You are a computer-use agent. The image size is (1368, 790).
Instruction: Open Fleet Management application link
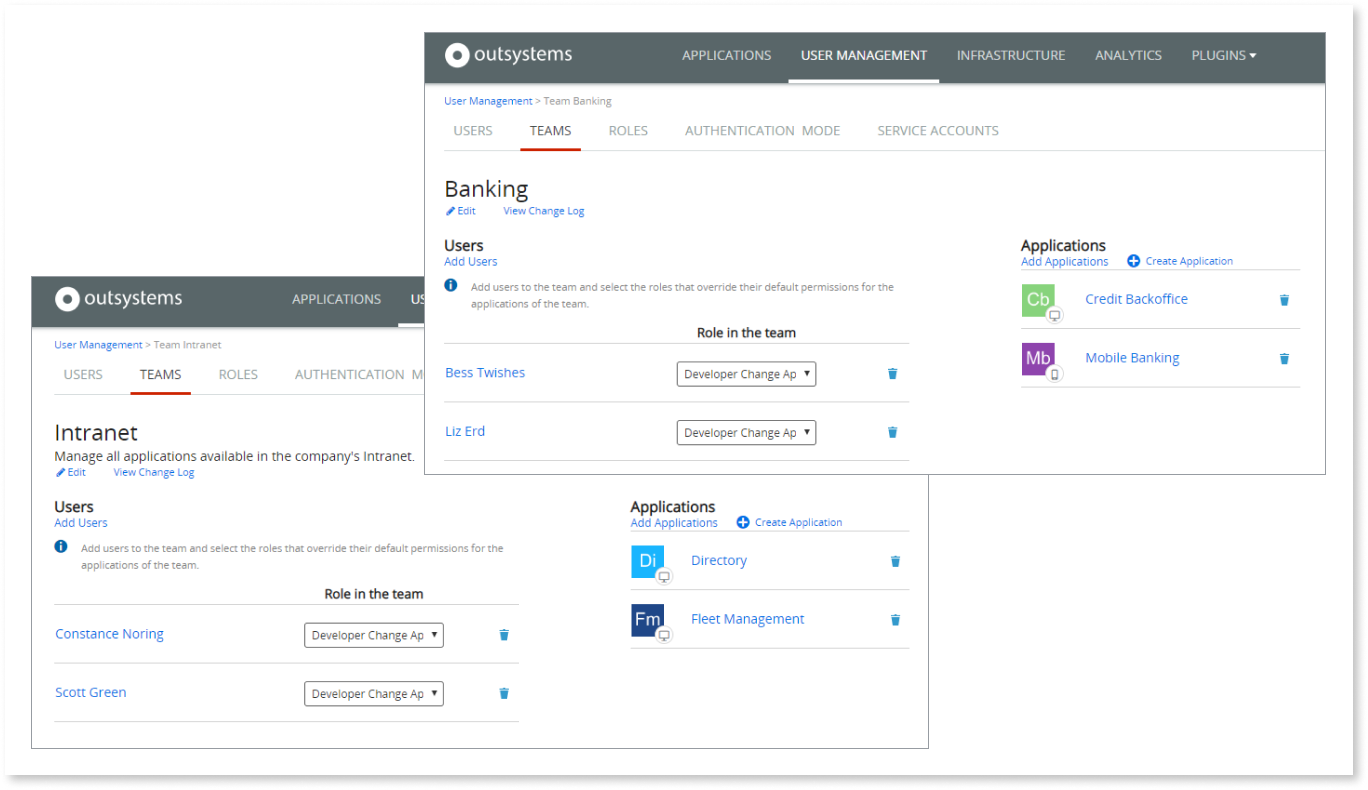[748, 619]
